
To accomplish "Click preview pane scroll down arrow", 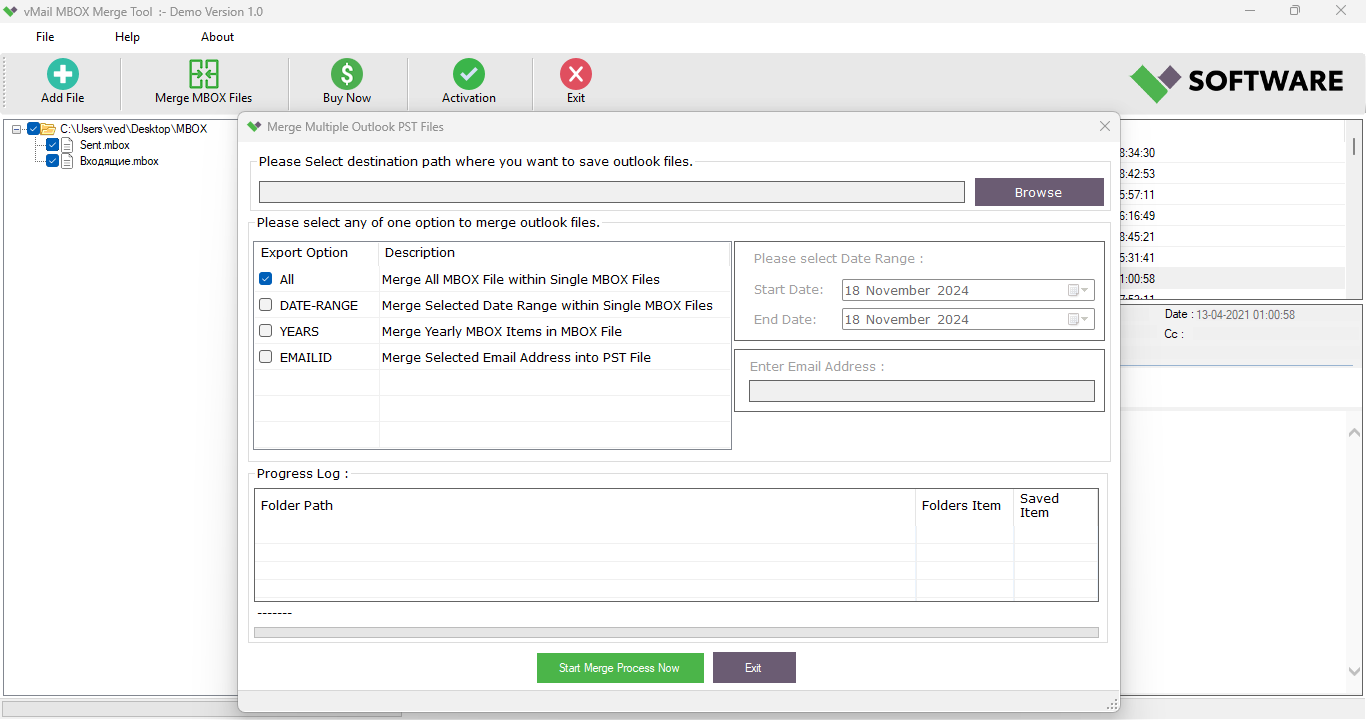I will click(x=1355, y=672).
